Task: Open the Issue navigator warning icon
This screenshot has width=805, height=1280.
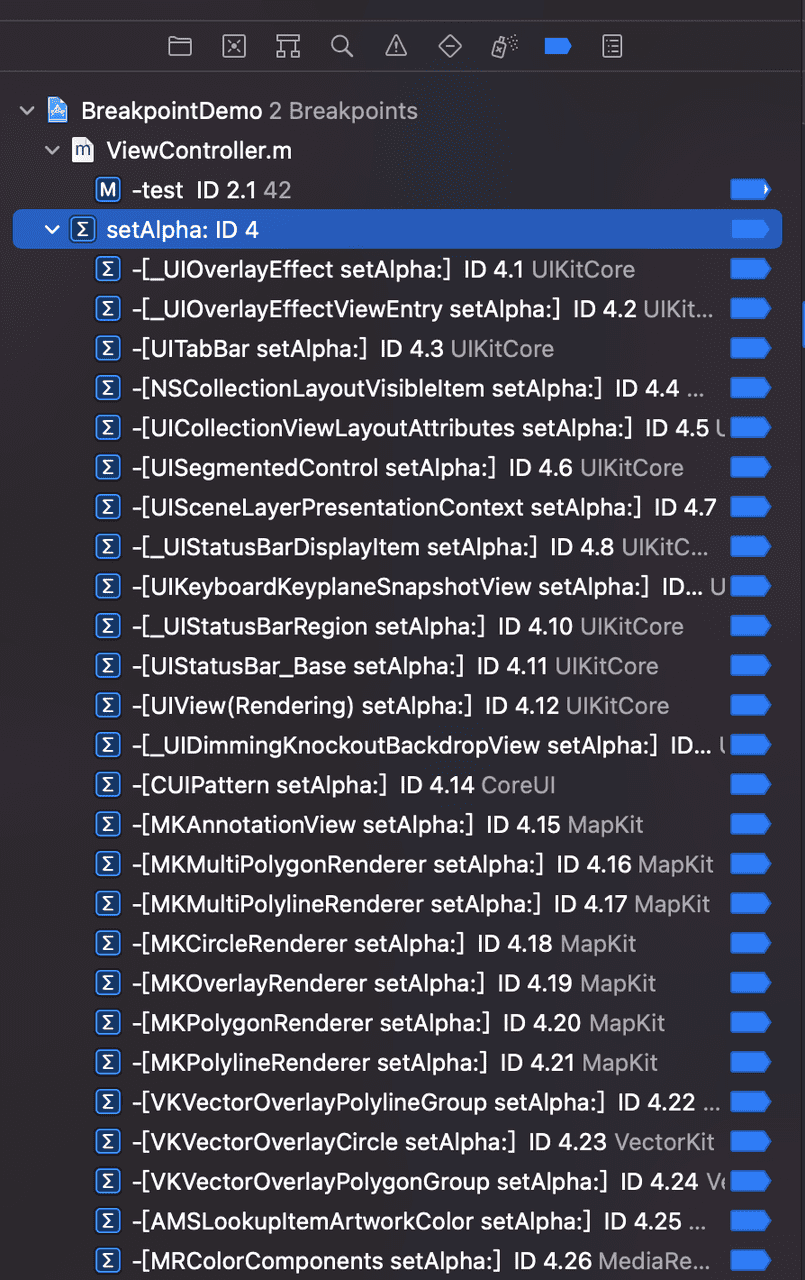Action: coord(396,46)
